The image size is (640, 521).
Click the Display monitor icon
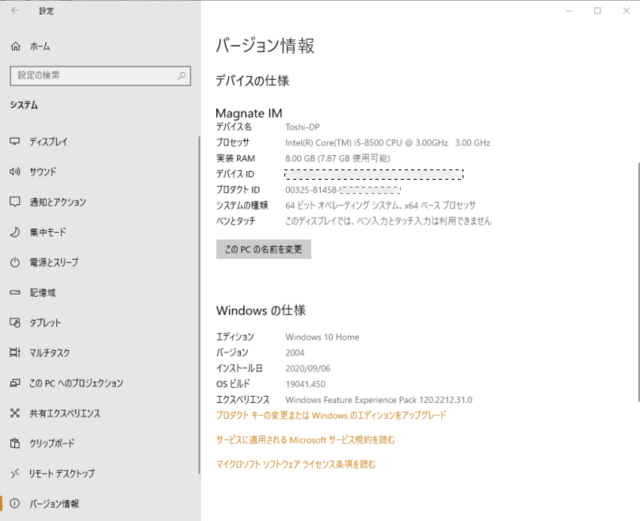click(x=15, y=141)
